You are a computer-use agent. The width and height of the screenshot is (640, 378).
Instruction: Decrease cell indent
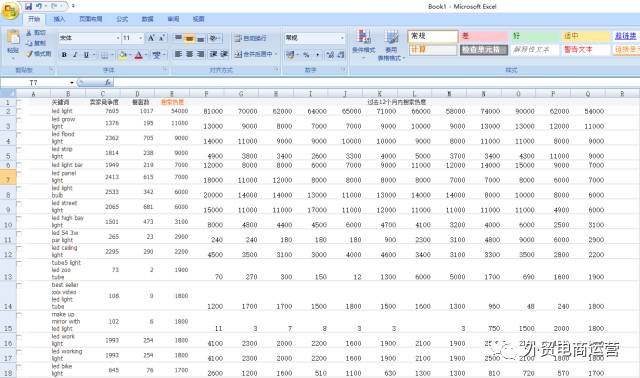(x=213, y=54)
